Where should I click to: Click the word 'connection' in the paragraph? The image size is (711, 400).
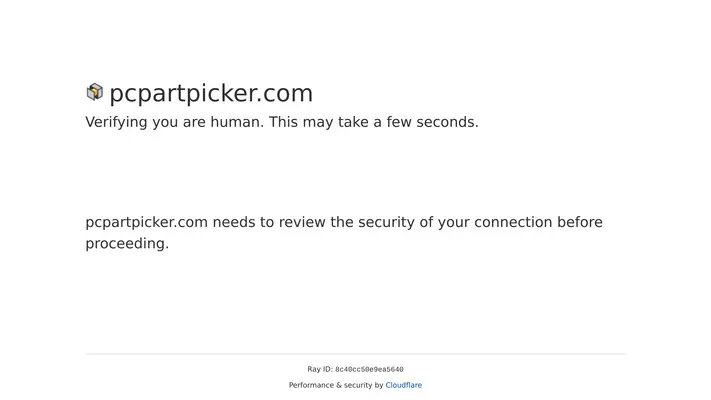click(513, 222)
